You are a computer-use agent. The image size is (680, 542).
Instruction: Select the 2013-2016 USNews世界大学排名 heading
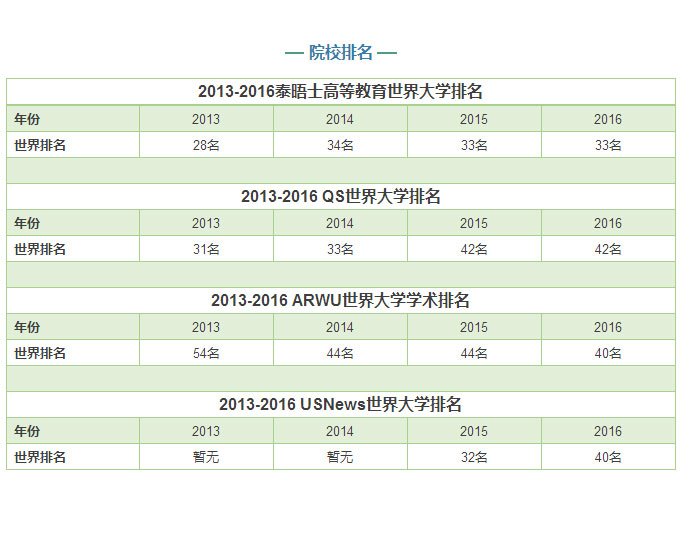point(340,405)
